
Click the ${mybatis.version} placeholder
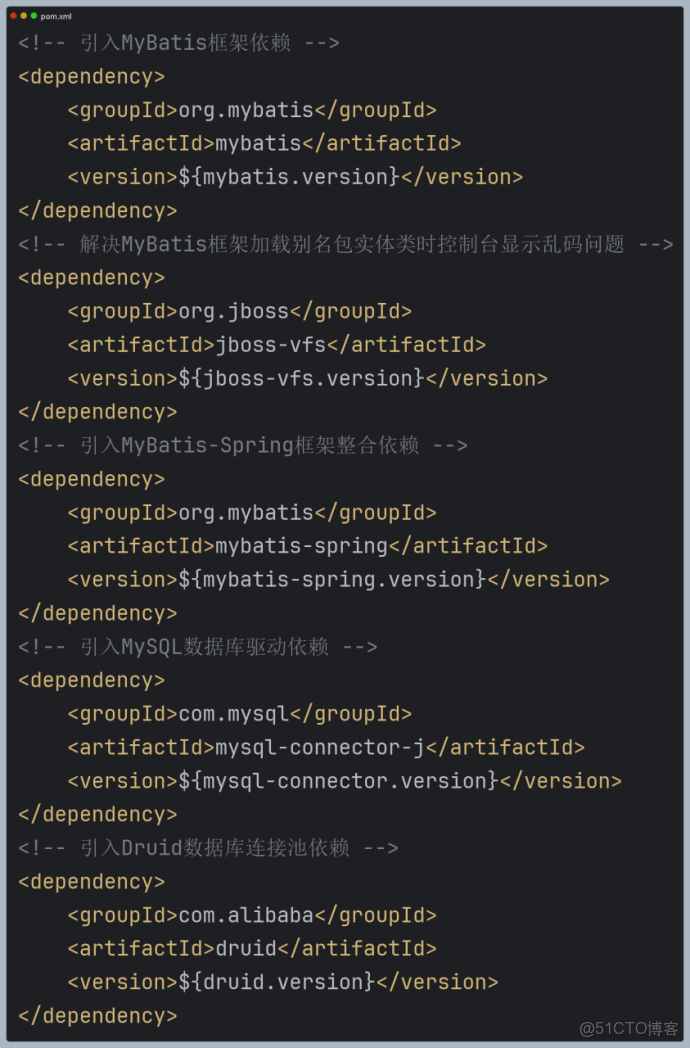click(x=288, y=177)
